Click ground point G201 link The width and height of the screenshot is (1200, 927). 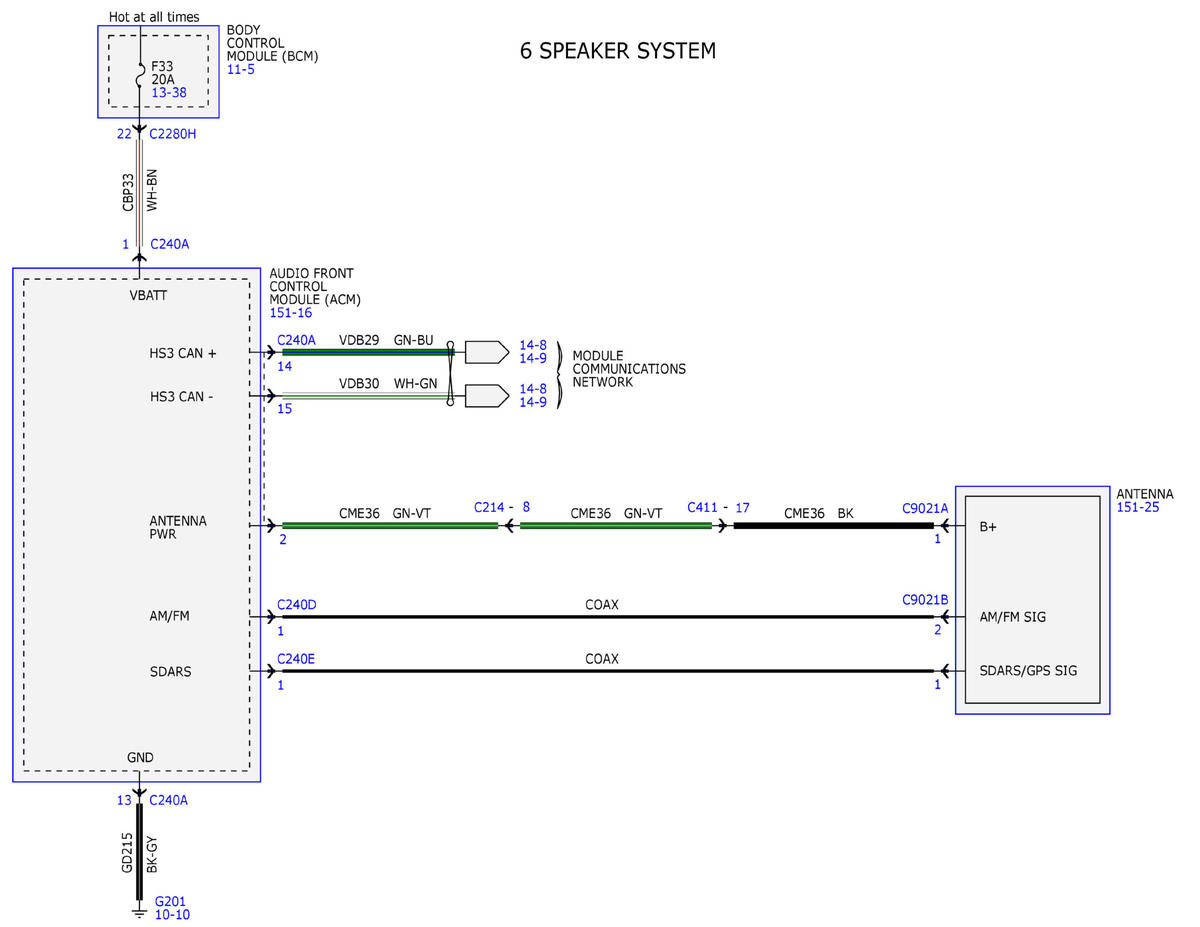coord(170,901)
